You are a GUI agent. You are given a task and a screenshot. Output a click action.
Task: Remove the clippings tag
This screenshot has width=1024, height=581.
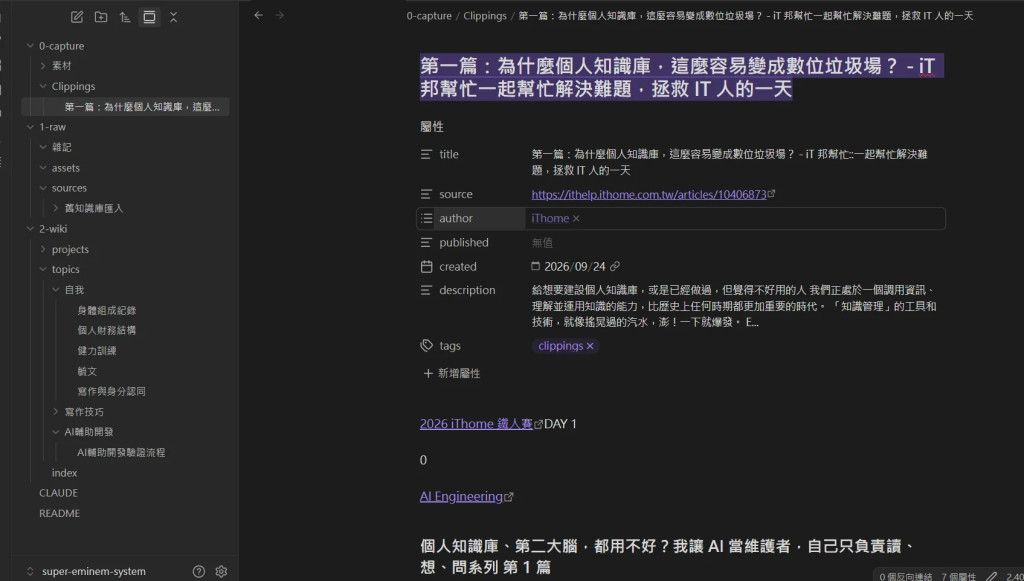(590, 346)
